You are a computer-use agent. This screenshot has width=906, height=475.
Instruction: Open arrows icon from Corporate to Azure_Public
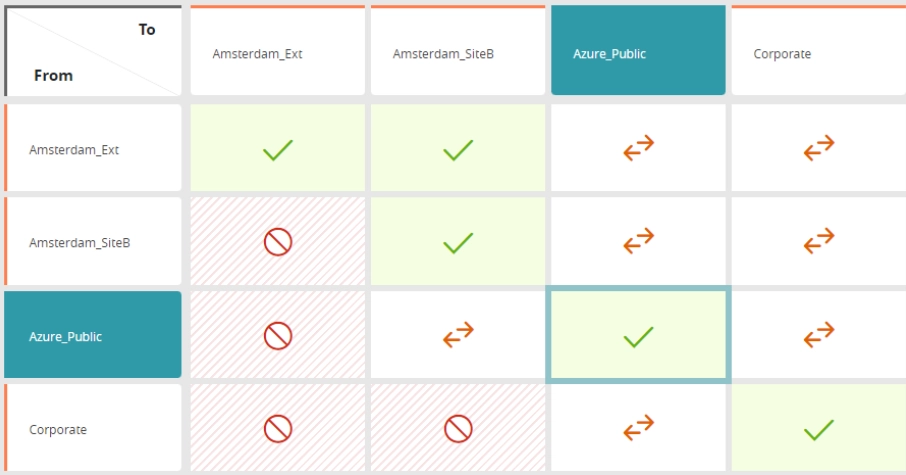[x=638, y=428]
